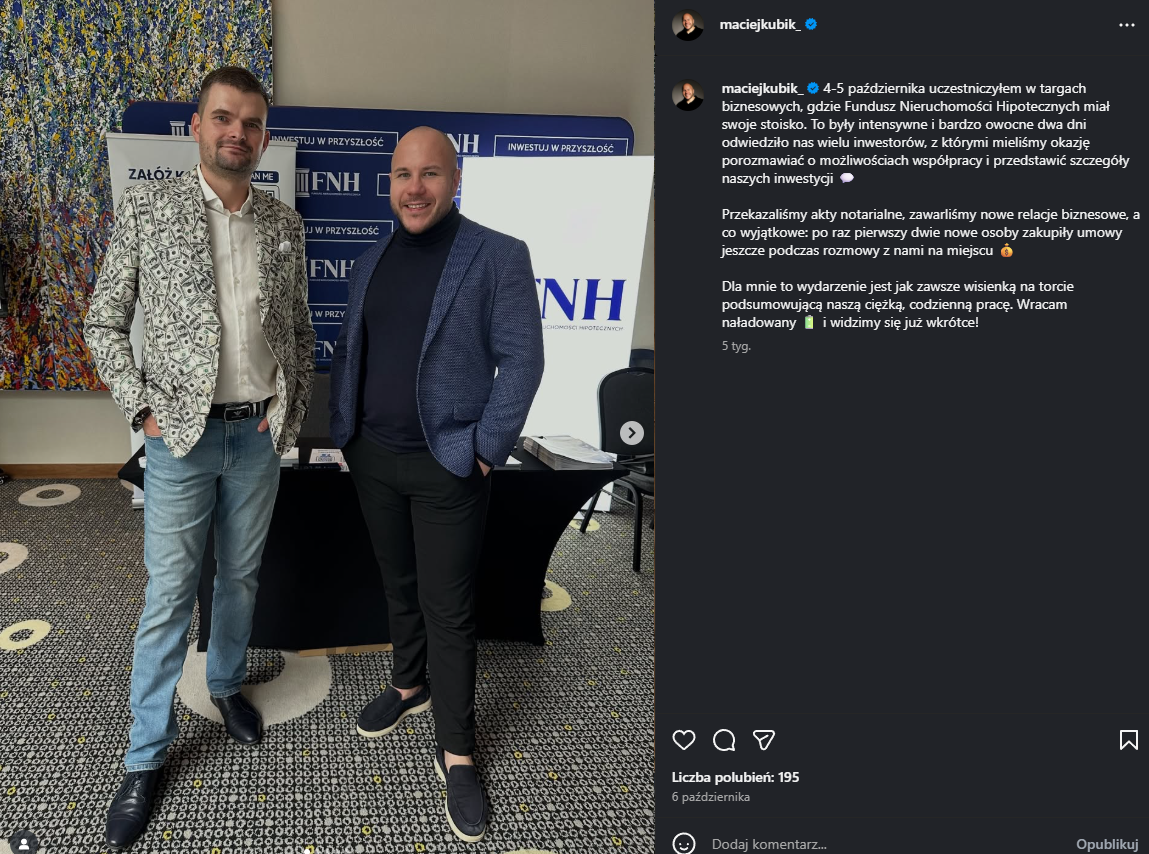This screenshot has width=1149, height=854.
Task: Share the post via the paper-plane icon
Action: coord(764,740)
